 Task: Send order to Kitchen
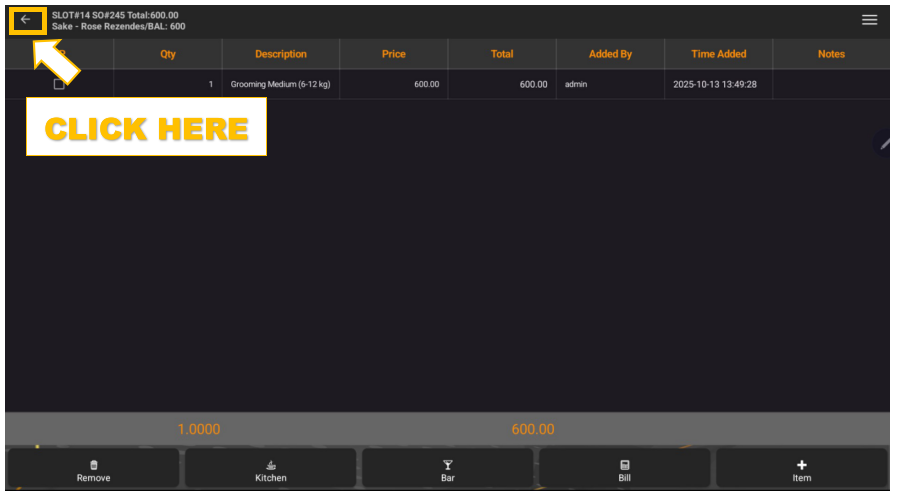click(x=270, y=469)
